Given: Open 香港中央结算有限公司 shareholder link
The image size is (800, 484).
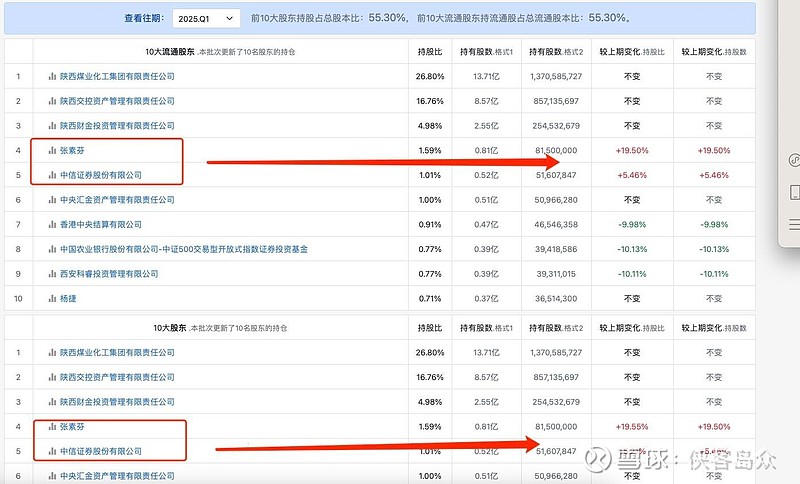Looking at the screenshot, I should coord(101,224).
